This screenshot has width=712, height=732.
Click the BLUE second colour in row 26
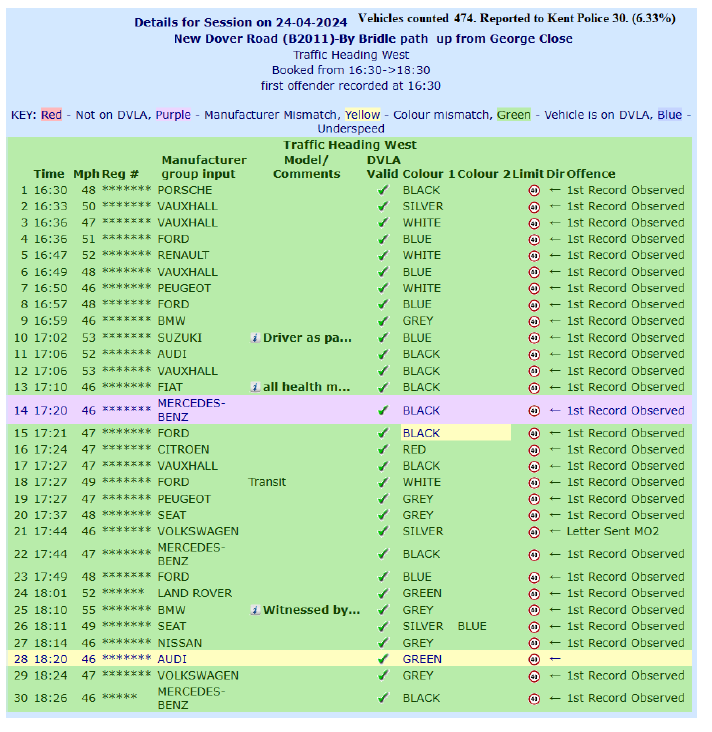[x=472, y=626]
